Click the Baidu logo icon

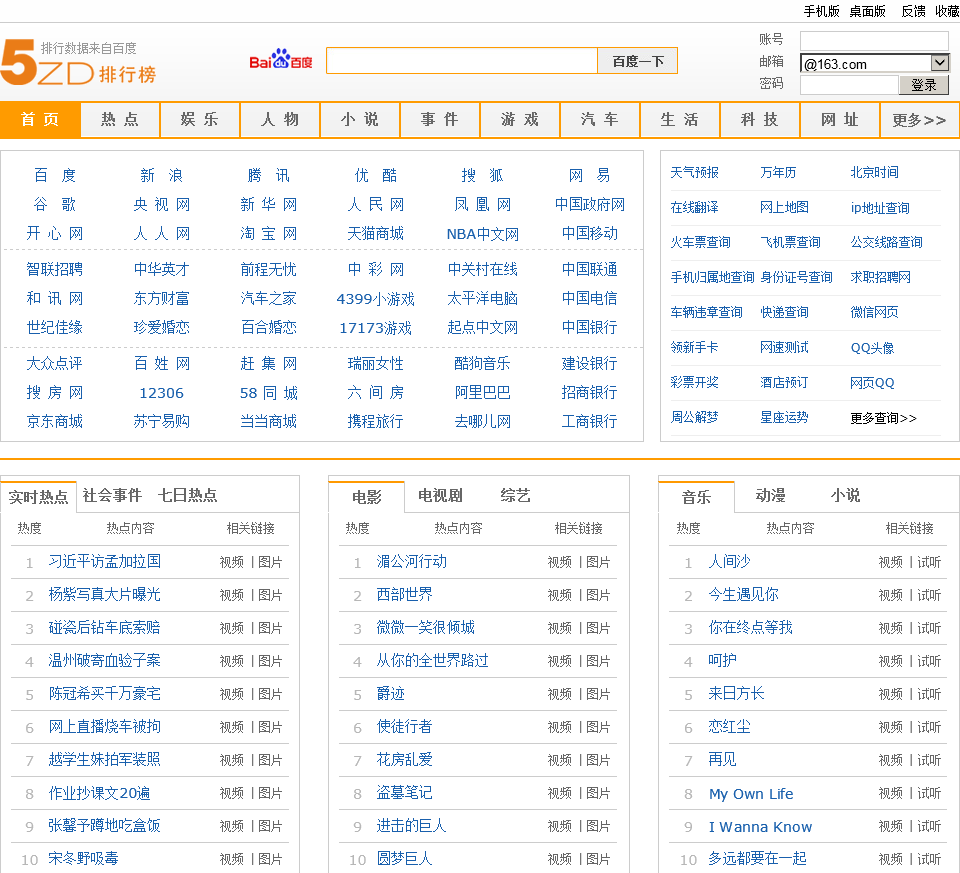click(x=281, y=61)
